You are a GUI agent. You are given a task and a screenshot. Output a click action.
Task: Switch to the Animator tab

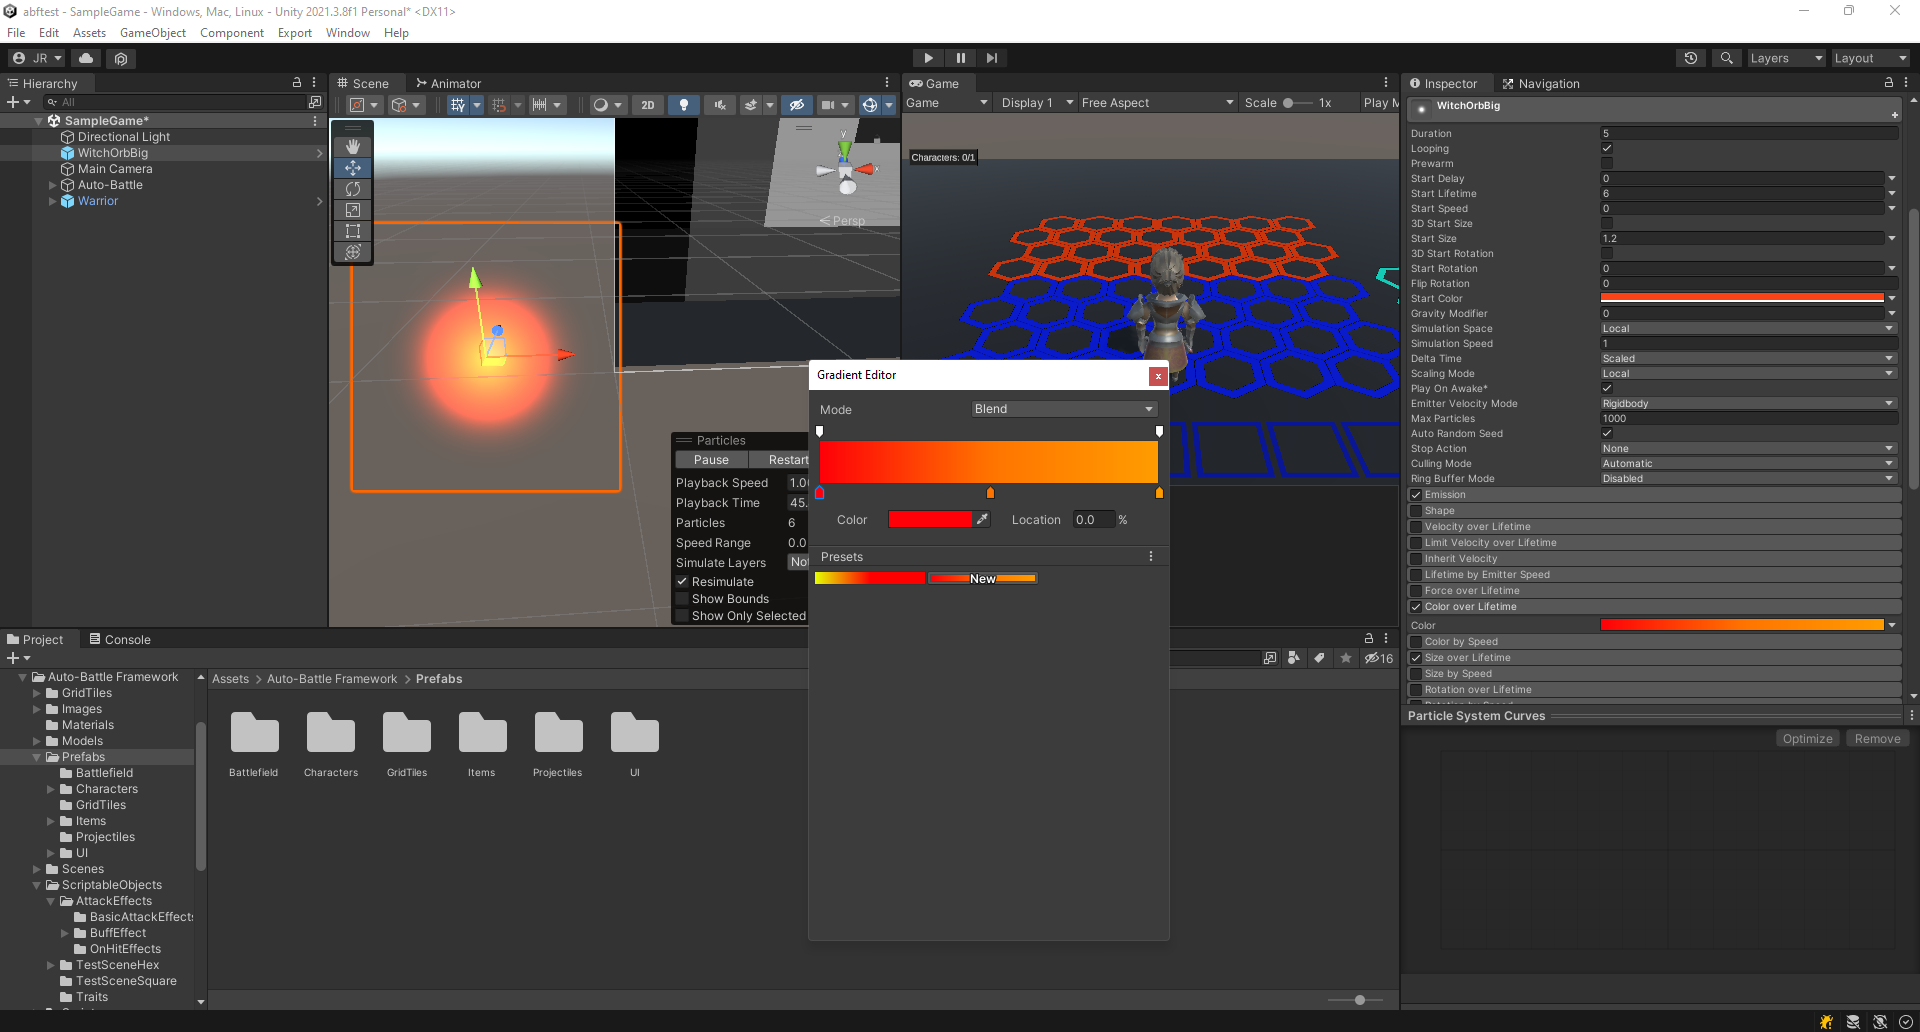(x=448, y=83)
